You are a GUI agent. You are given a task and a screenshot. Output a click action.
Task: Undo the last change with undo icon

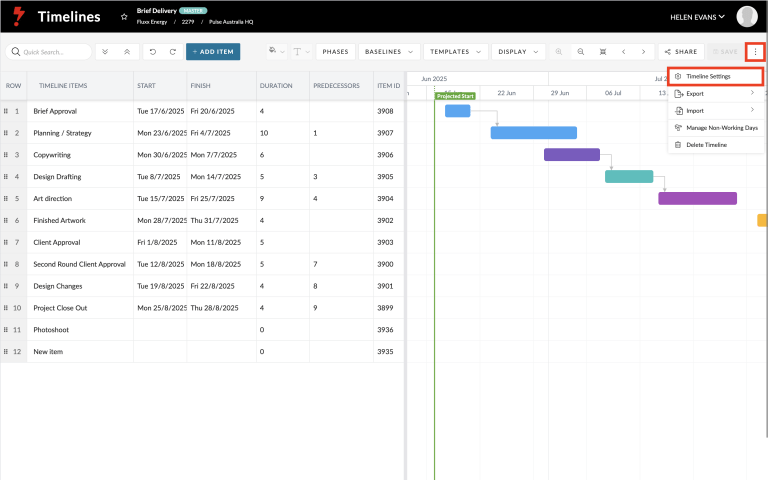153,51
